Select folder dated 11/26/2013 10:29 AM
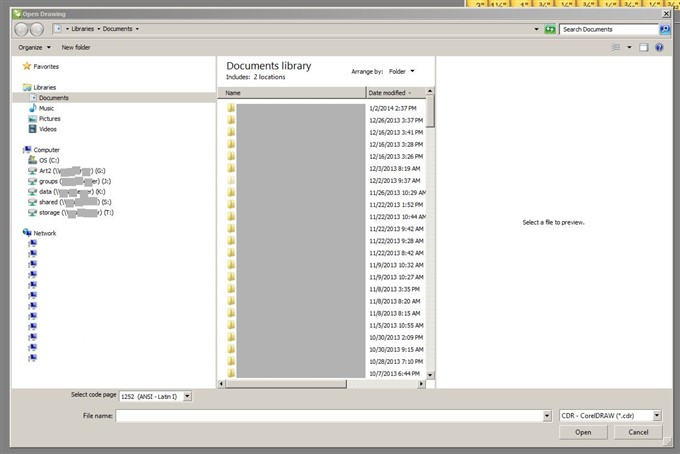This screenshot has height=454, width=680. (x=321, y=193)
